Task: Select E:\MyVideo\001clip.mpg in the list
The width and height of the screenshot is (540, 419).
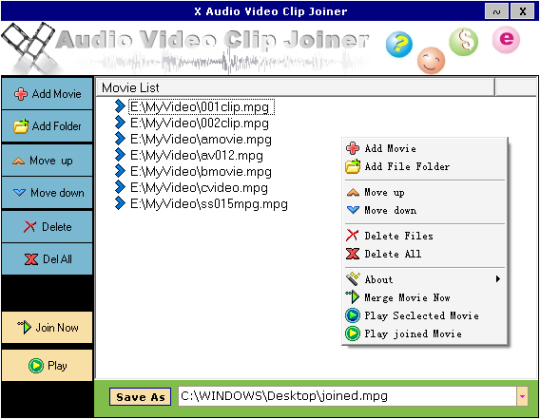Action: pyautogui.click(x=201, y=107)
